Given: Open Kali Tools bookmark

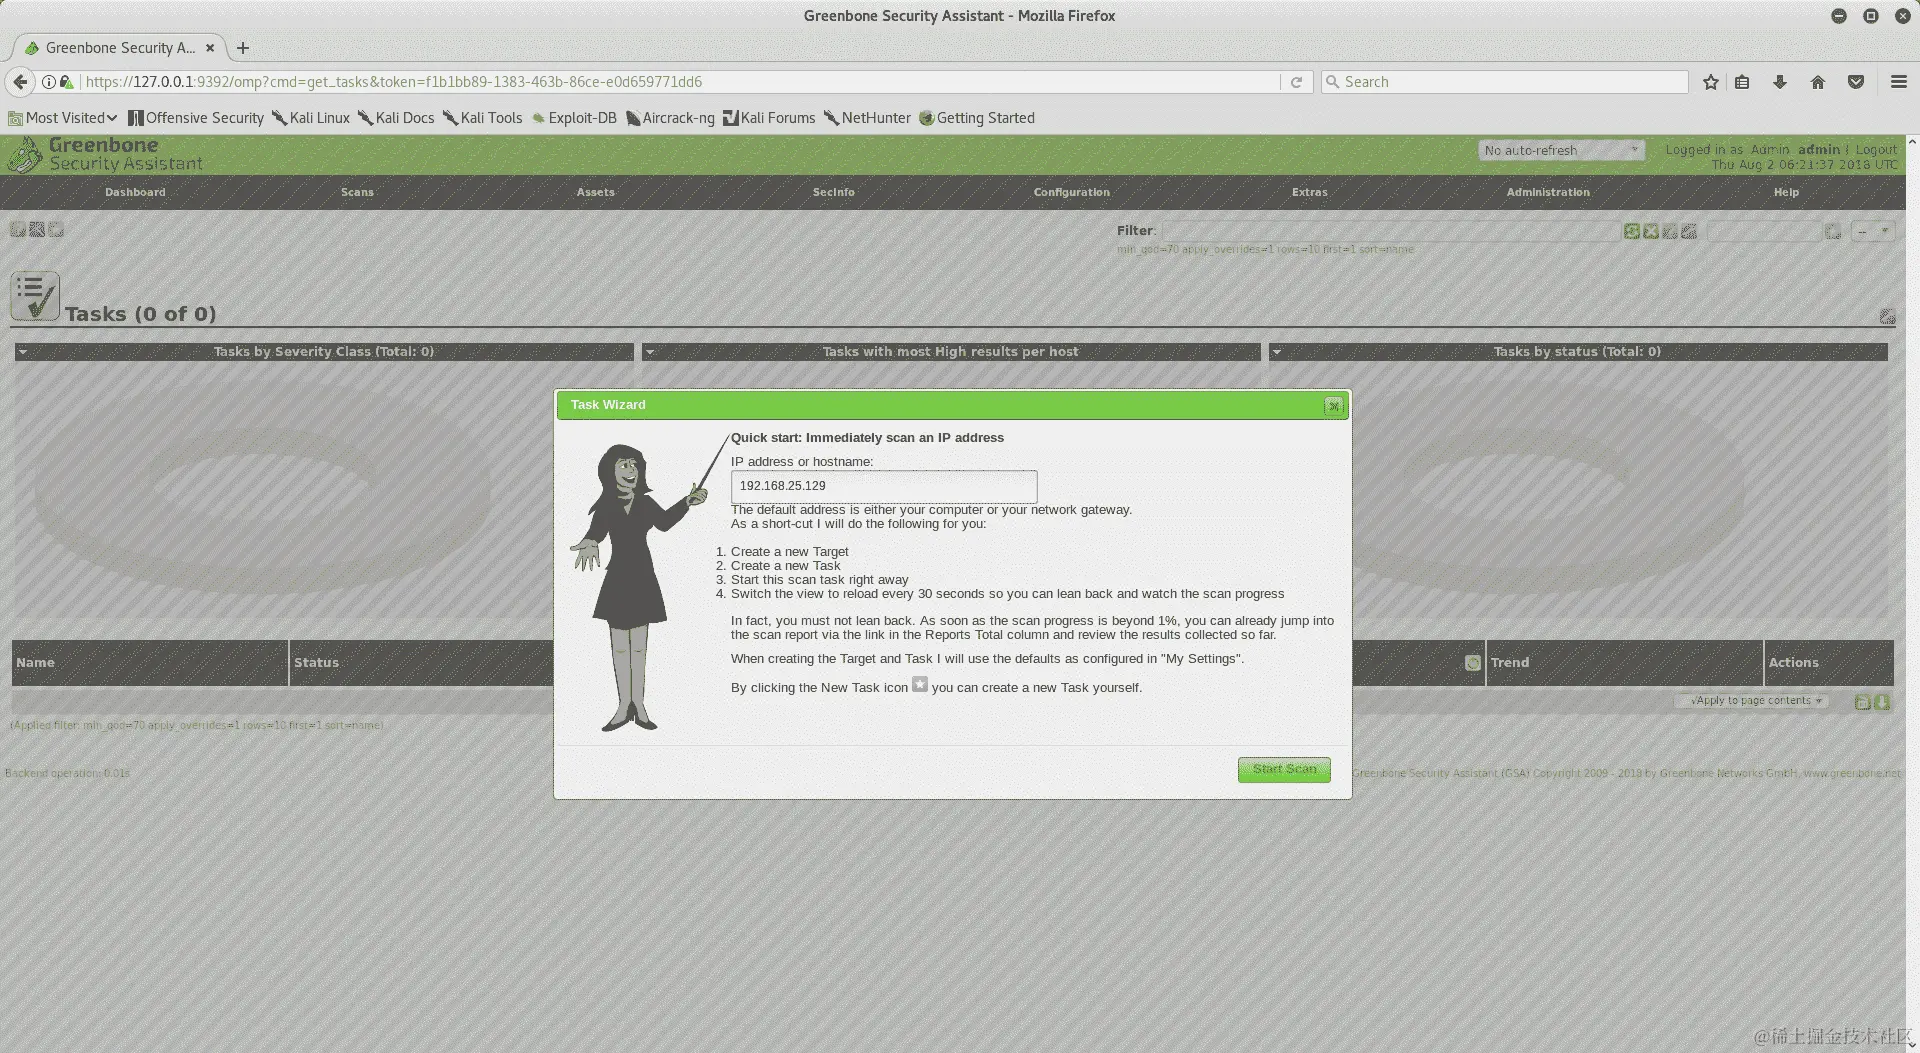Looking at the screenshot, I should click(x=483, y=118).
